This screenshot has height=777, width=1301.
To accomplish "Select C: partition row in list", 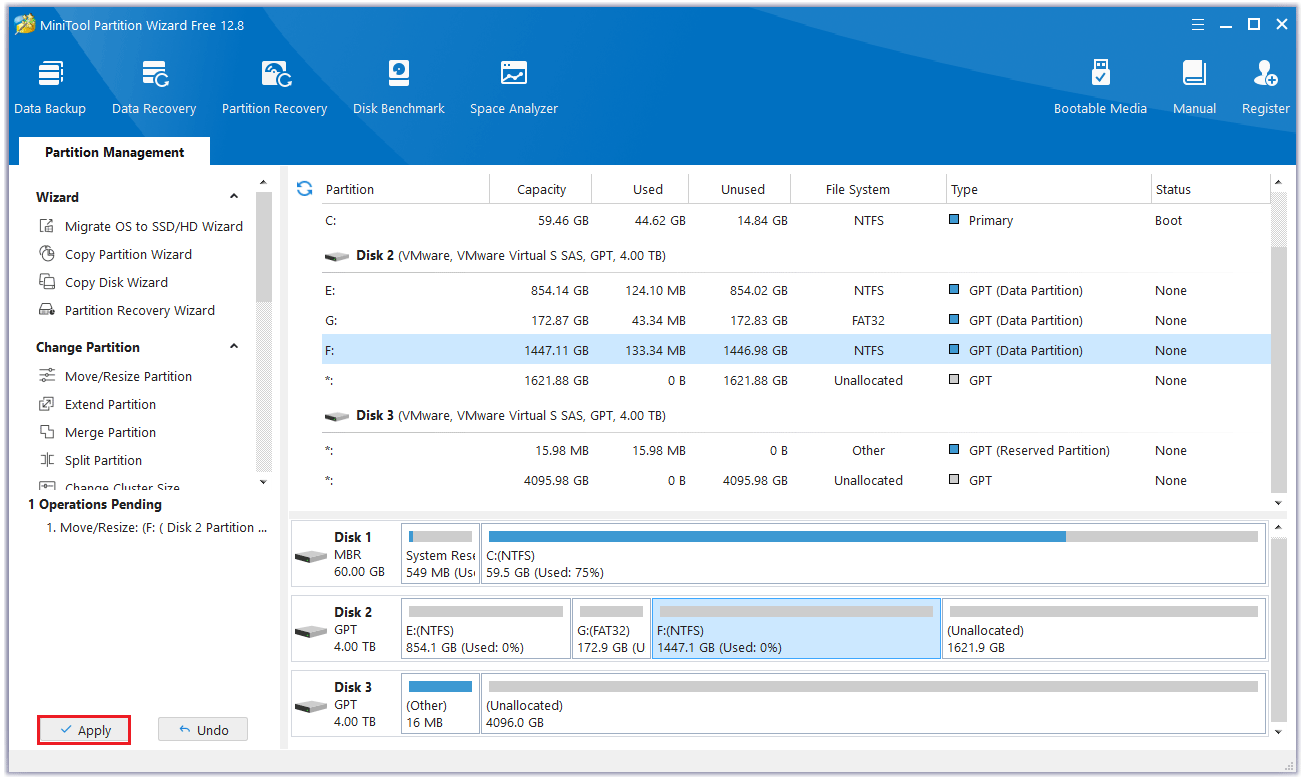I will [795, 220].
